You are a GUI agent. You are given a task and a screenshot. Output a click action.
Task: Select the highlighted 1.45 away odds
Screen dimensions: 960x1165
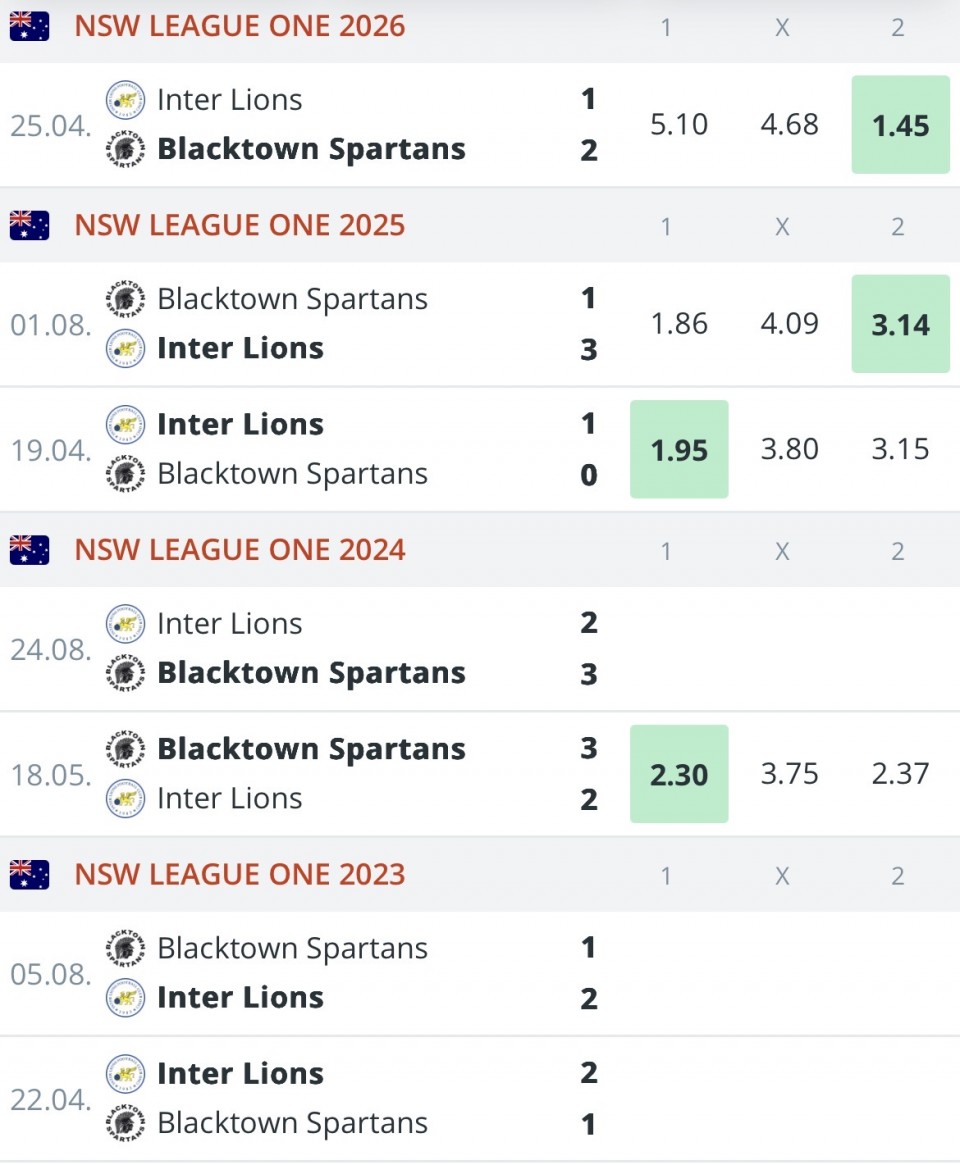901,125
